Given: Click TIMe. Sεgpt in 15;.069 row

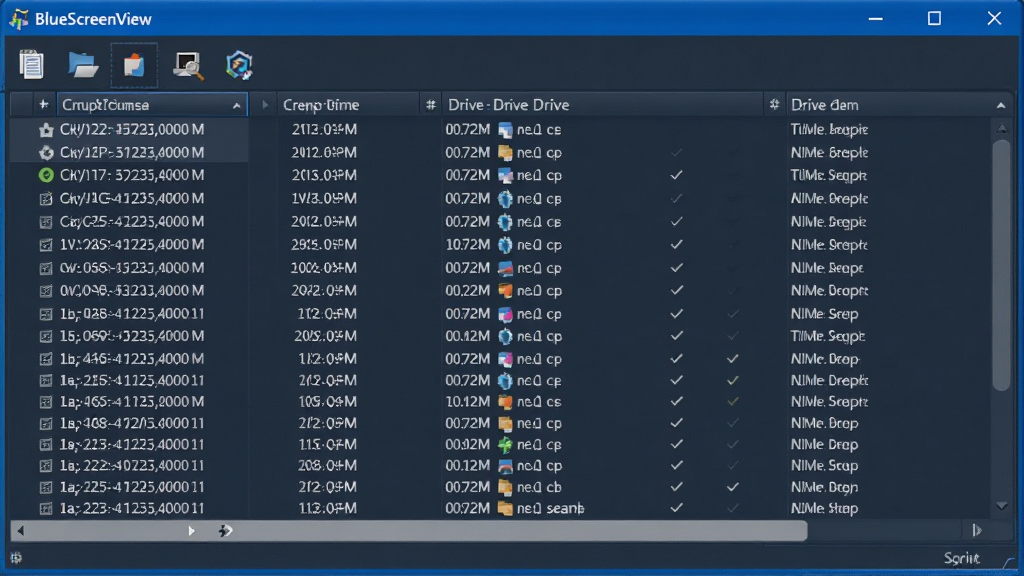Looking at the screenshot, I should click(827, 336).
